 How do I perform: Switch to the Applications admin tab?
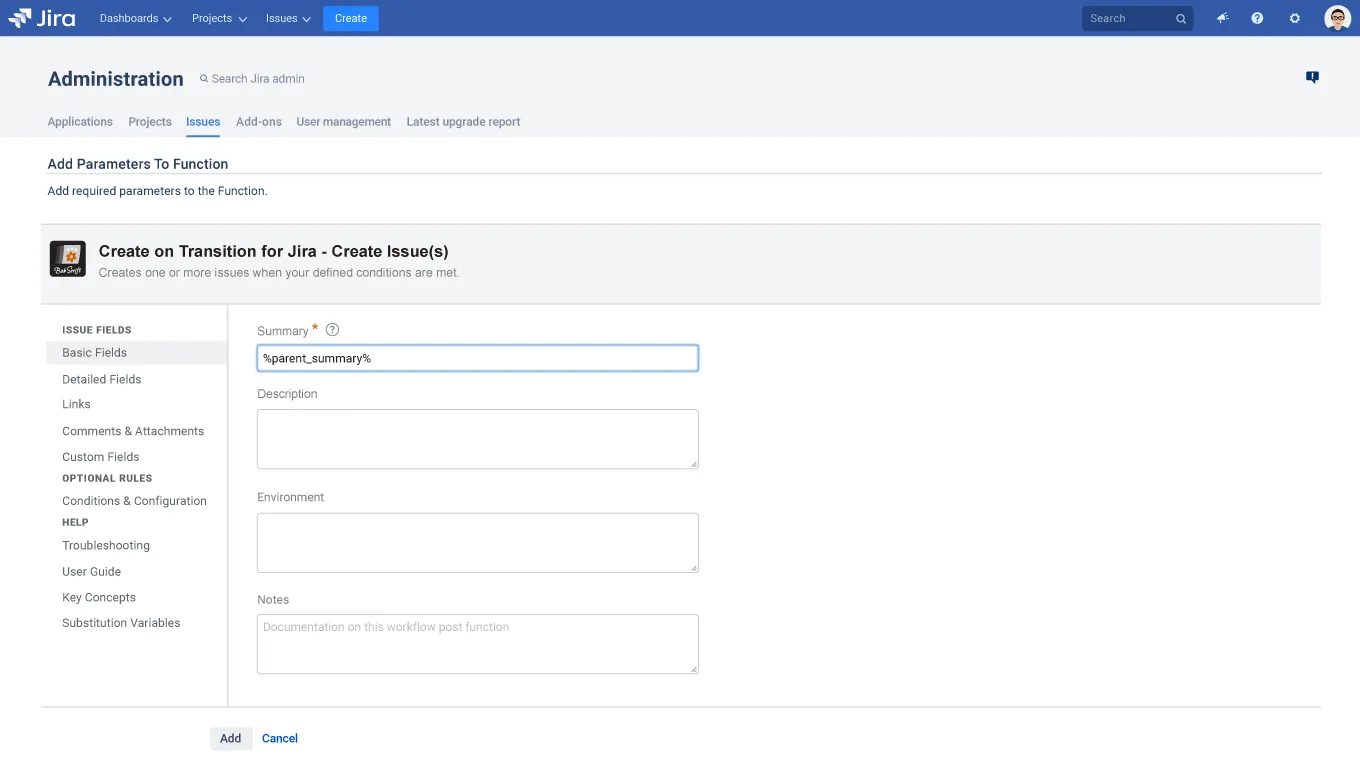tap(80, 121)
